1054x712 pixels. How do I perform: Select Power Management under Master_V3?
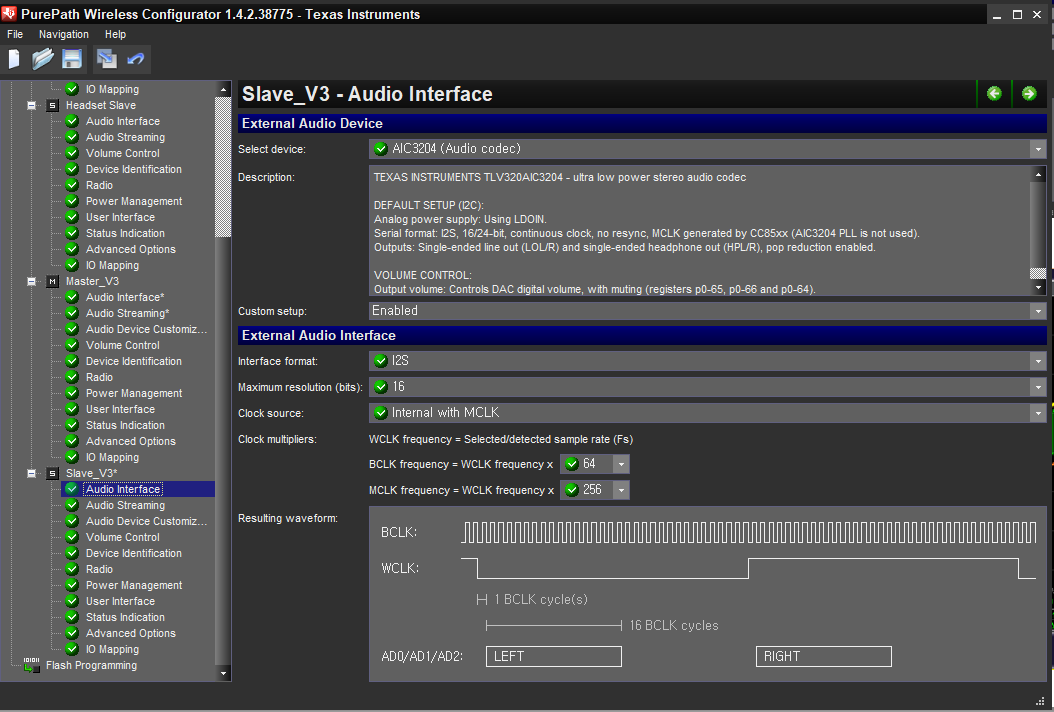tap(134, 393)
